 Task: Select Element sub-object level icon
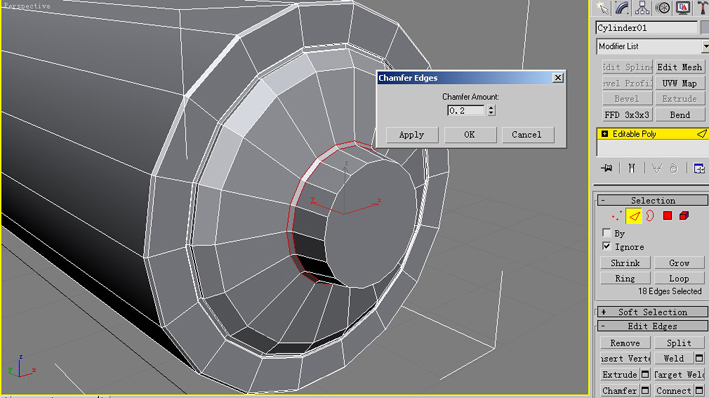click(684, 216)
